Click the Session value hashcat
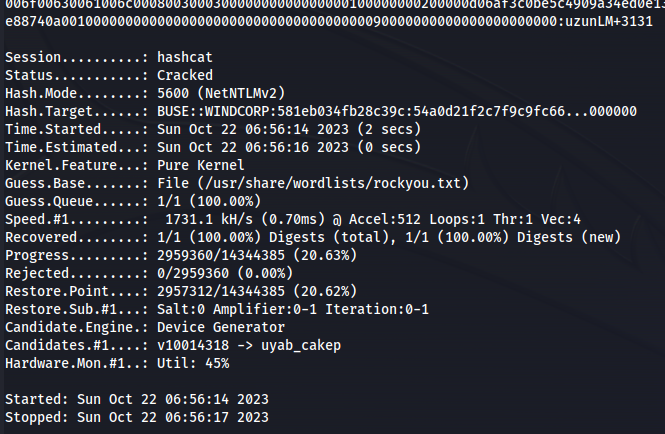This screenshot has height=434, width=665. coord(185,57)
